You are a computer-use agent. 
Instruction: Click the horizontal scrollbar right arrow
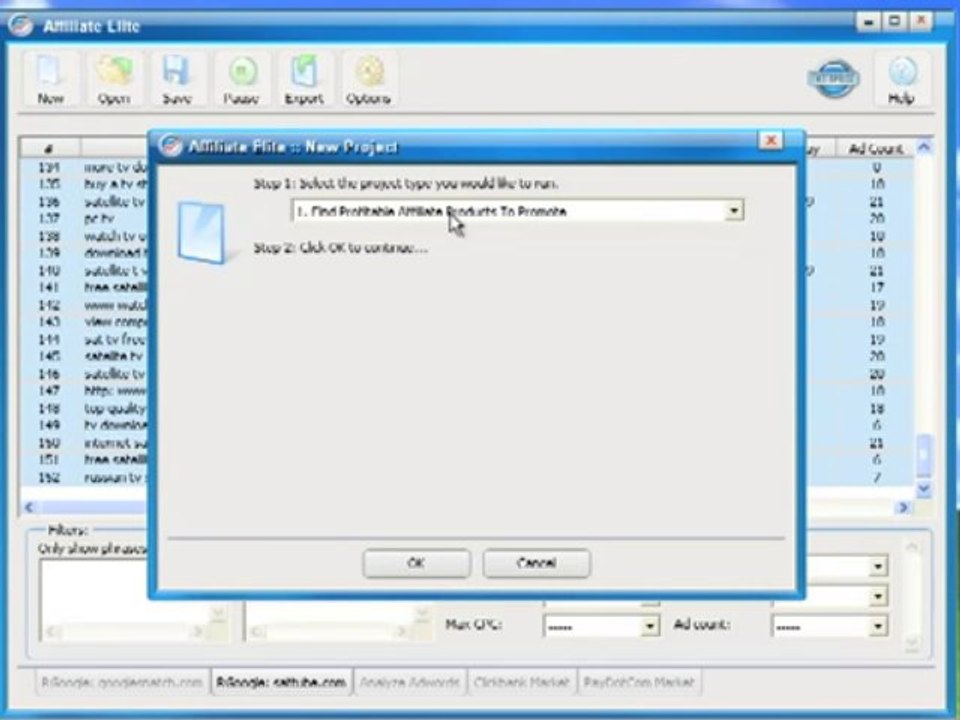(x=904, y=507)
